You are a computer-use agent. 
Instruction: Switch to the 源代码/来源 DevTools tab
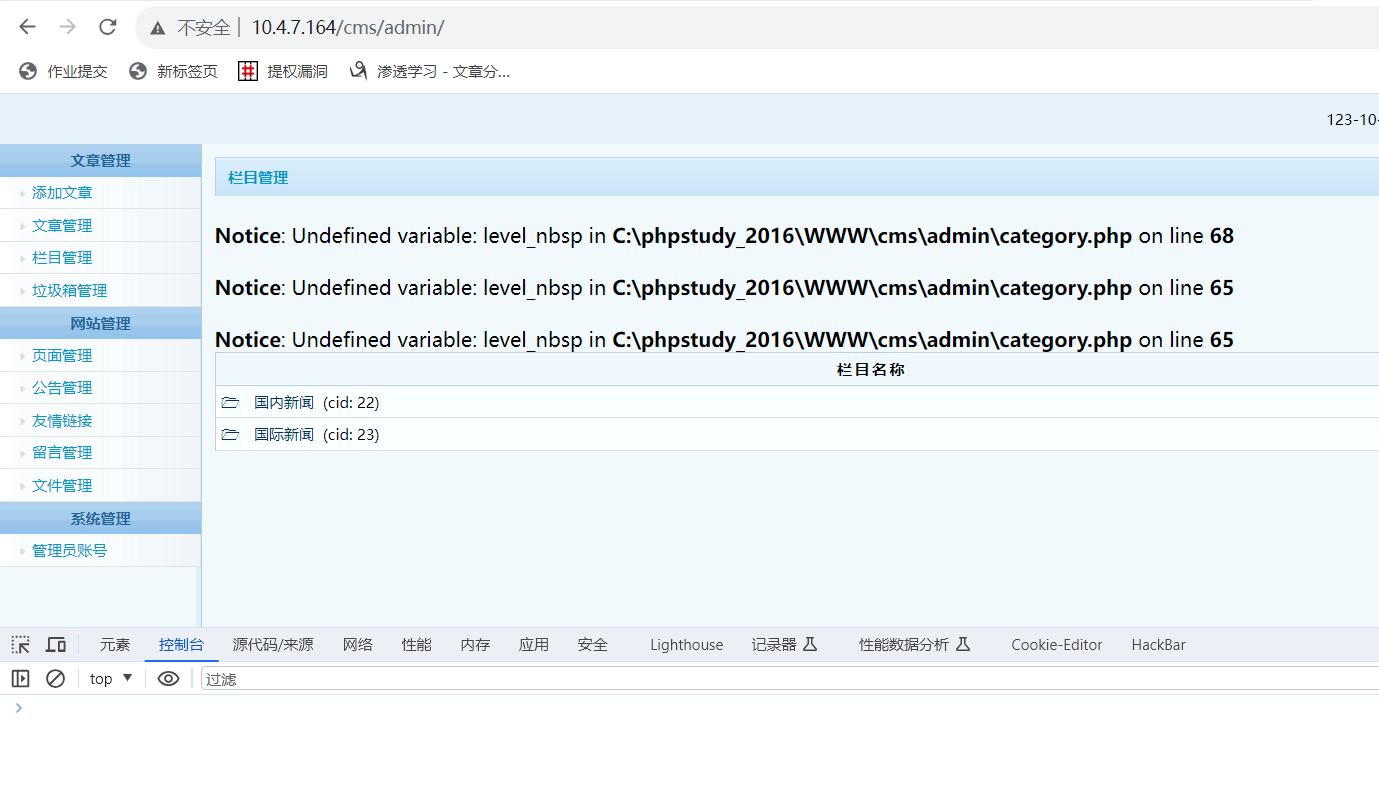click(x=273, y=645)
